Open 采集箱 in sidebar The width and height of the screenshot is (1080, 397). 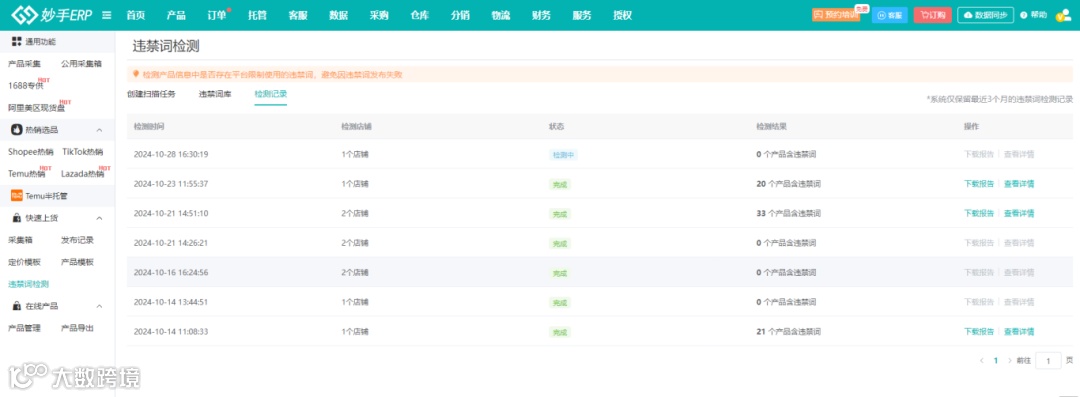[x=20, y=241]
